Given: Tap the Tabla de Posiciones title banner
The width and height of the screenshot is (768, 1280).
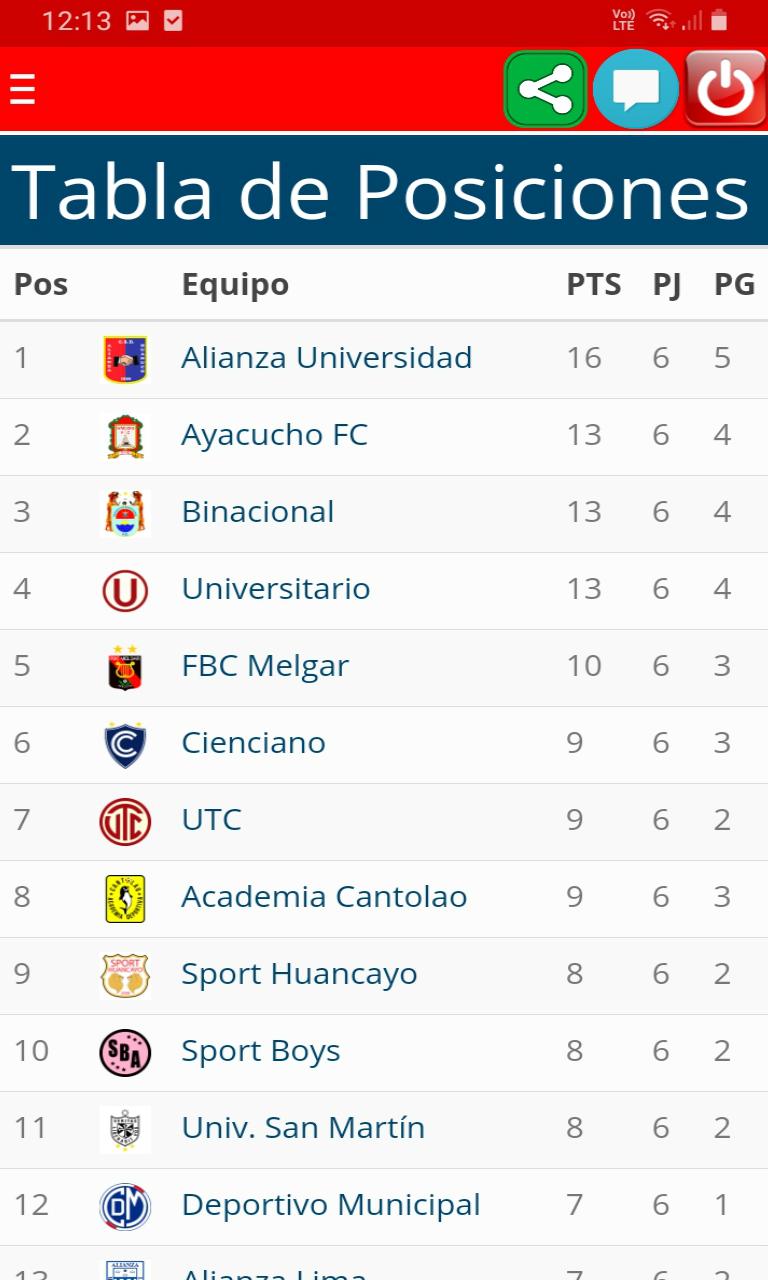Looking at the screenshot, I should click(384, 190).
